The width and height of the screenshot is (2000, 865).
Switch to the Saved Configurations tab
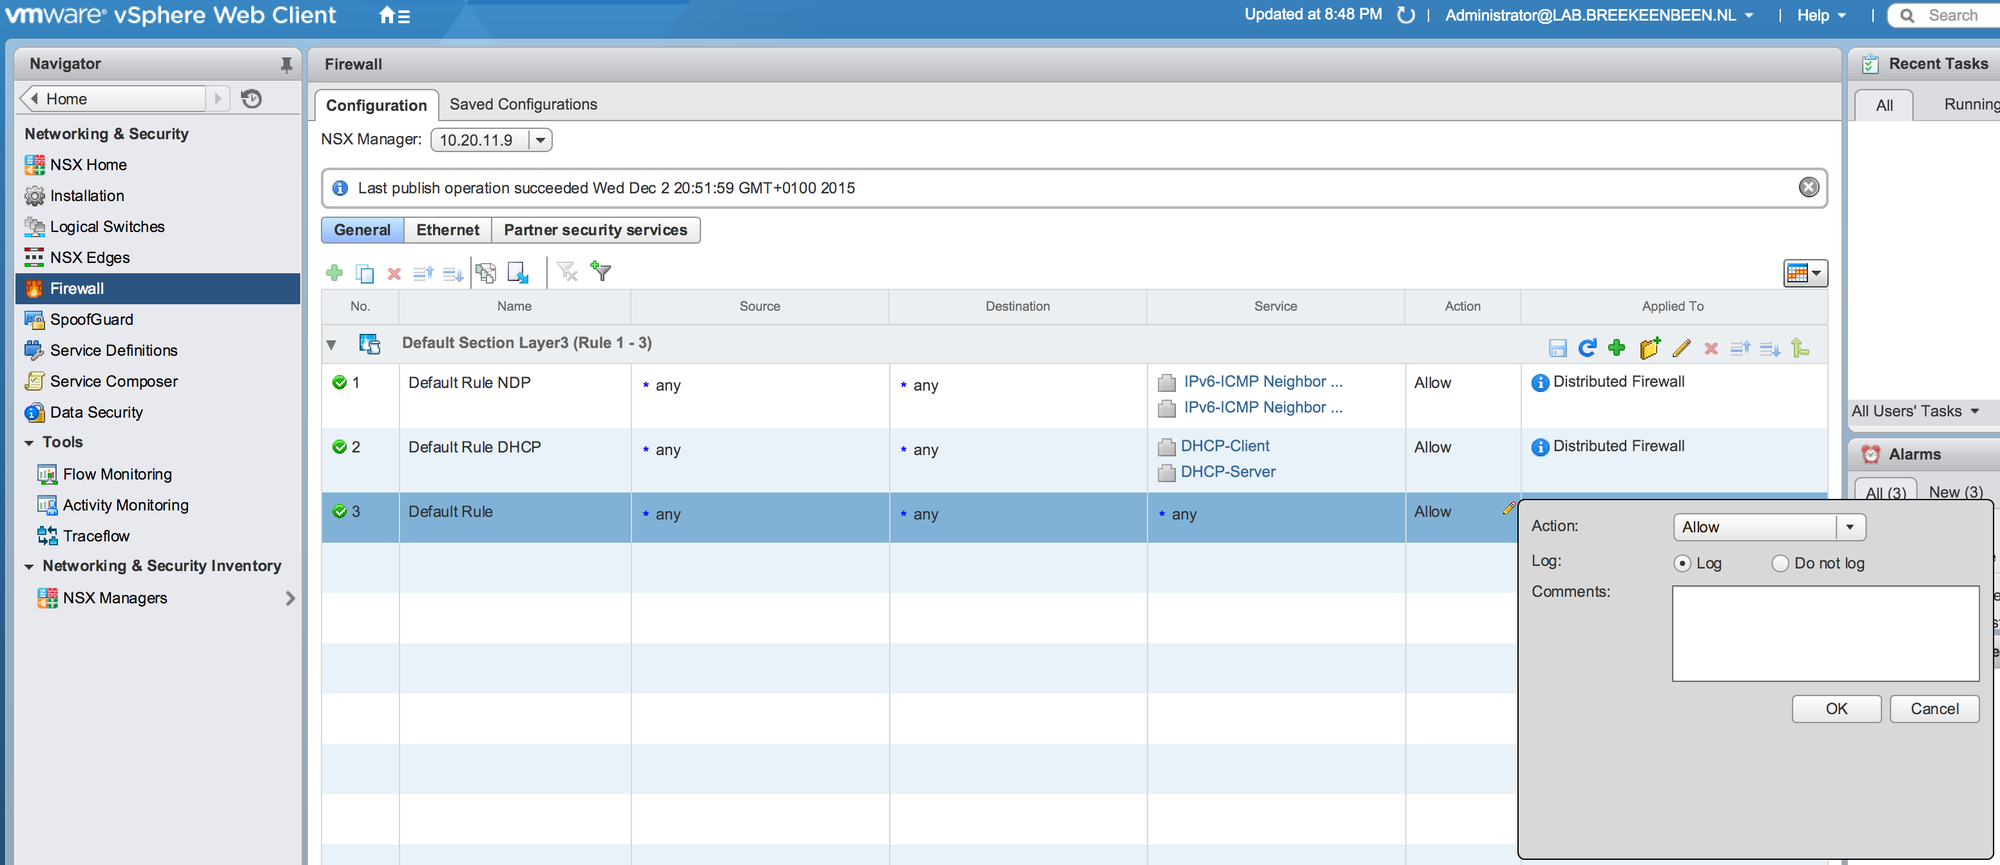523,104
